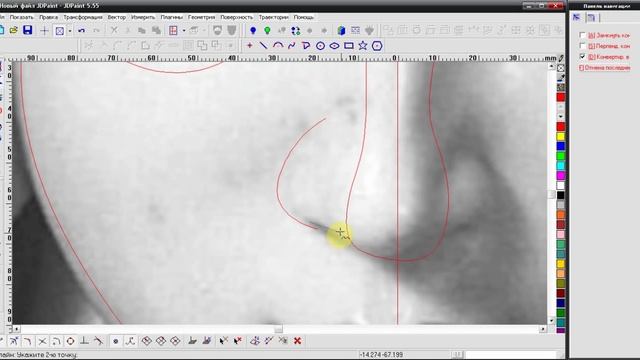Click the blue light bulb icon
The width and height of the screenshot is (640, 360).
click(253, 31)
